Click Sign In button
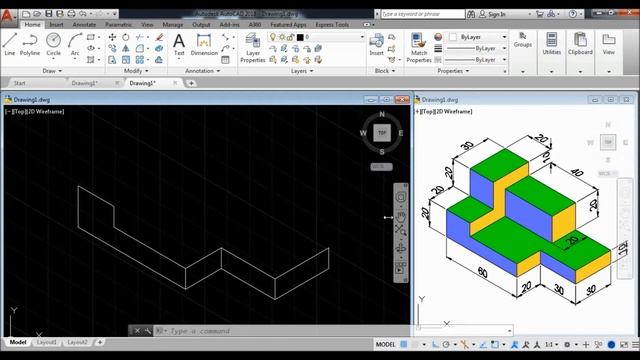The height and width of the screenshot is (360, 640). click(493, 14)
